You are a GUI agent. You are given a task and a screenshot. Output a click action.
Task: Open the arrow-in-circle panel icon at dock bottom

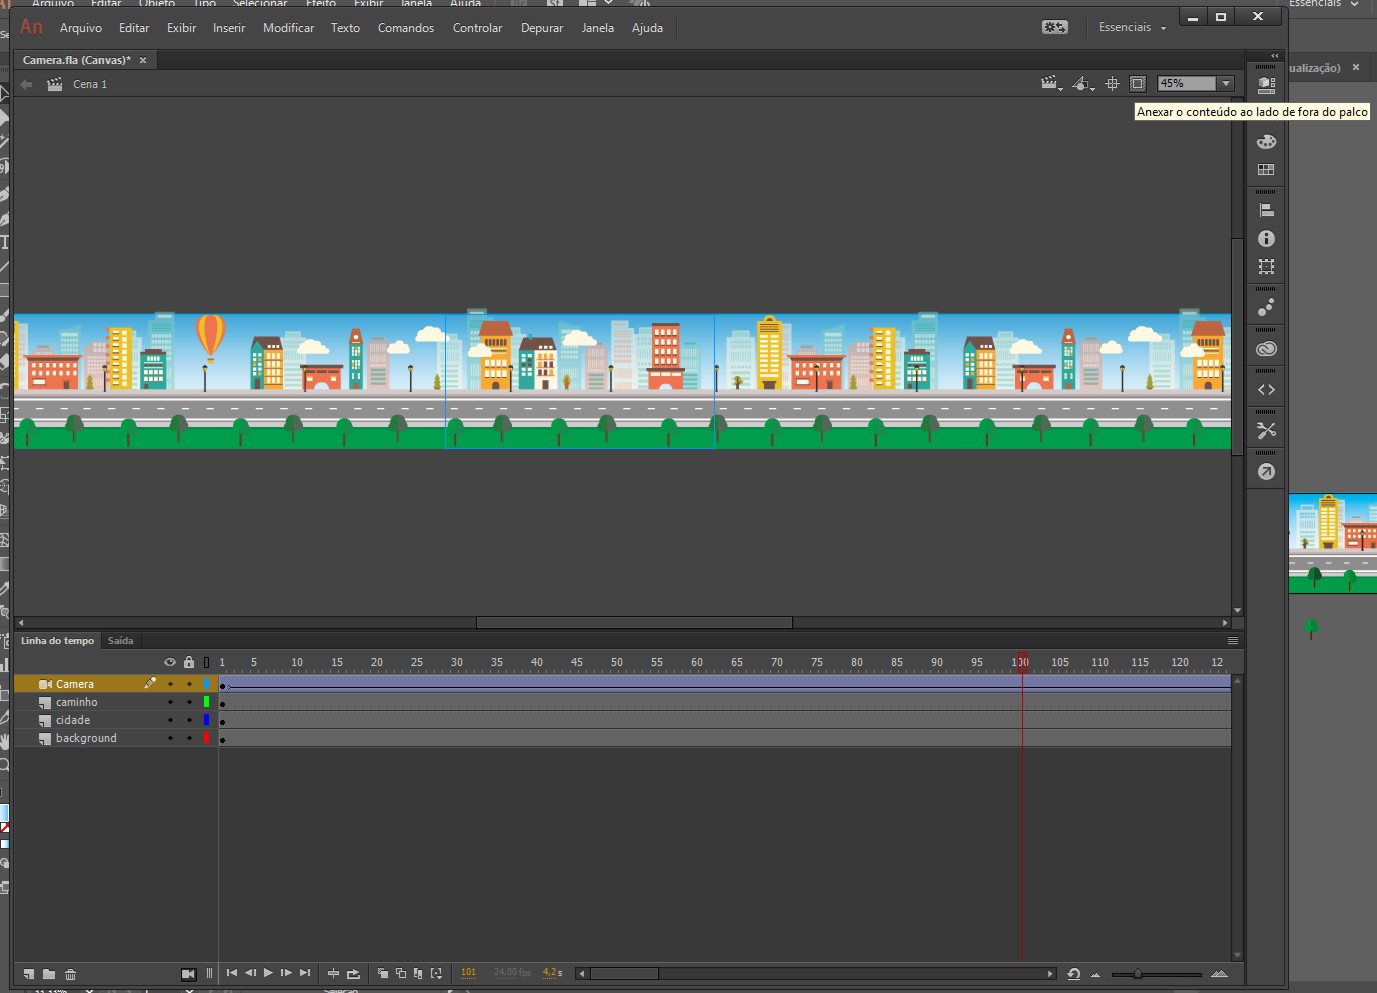[x=1266, y=472]
